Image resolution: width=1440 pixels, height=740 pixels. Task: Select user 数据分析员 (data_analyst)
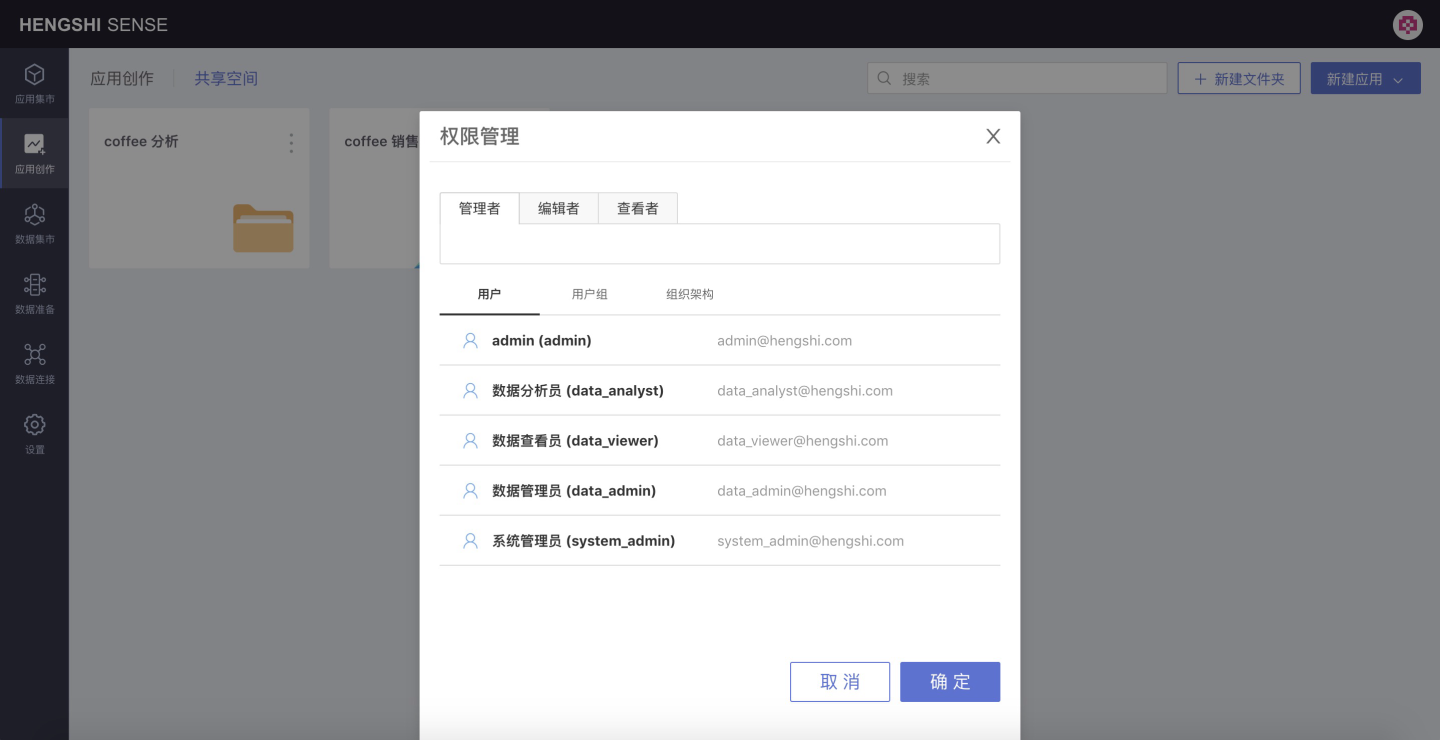pyautogui.click(x=578, y=391)
